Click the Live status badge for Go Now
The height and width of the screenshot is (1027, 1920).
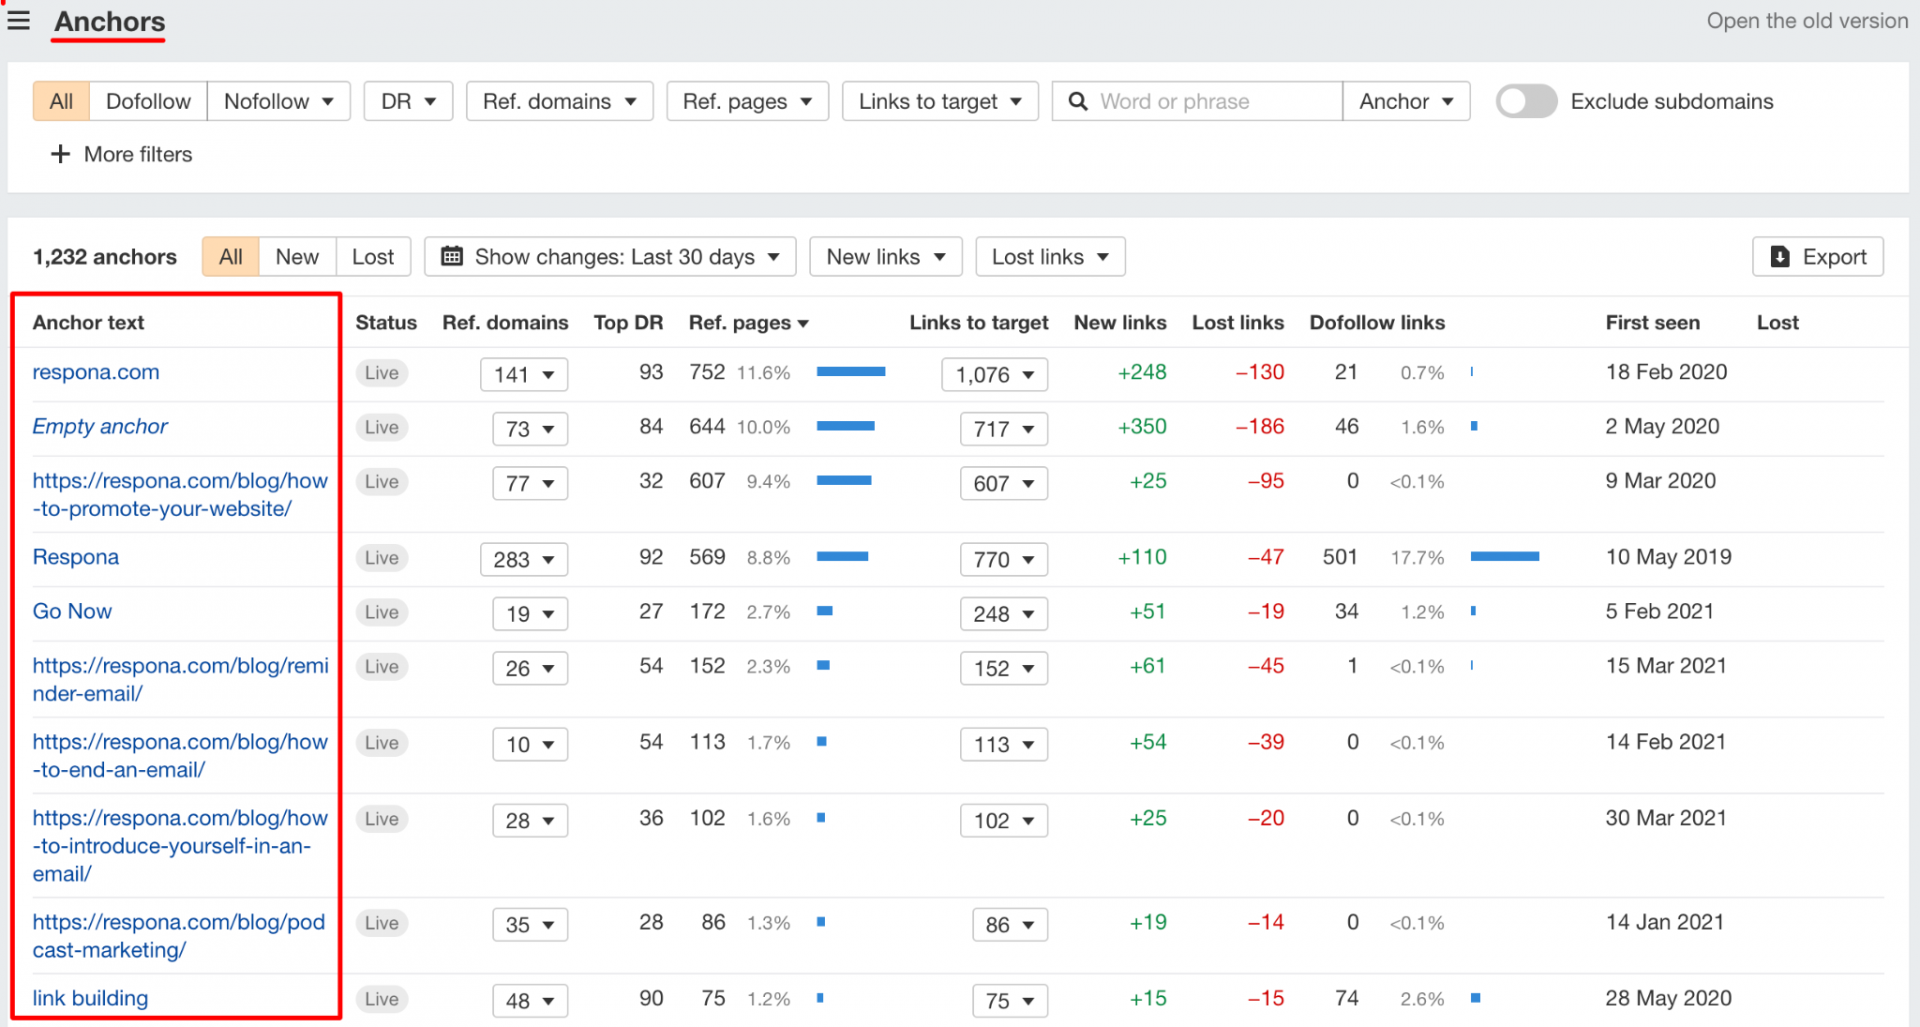tap(382, 612)
